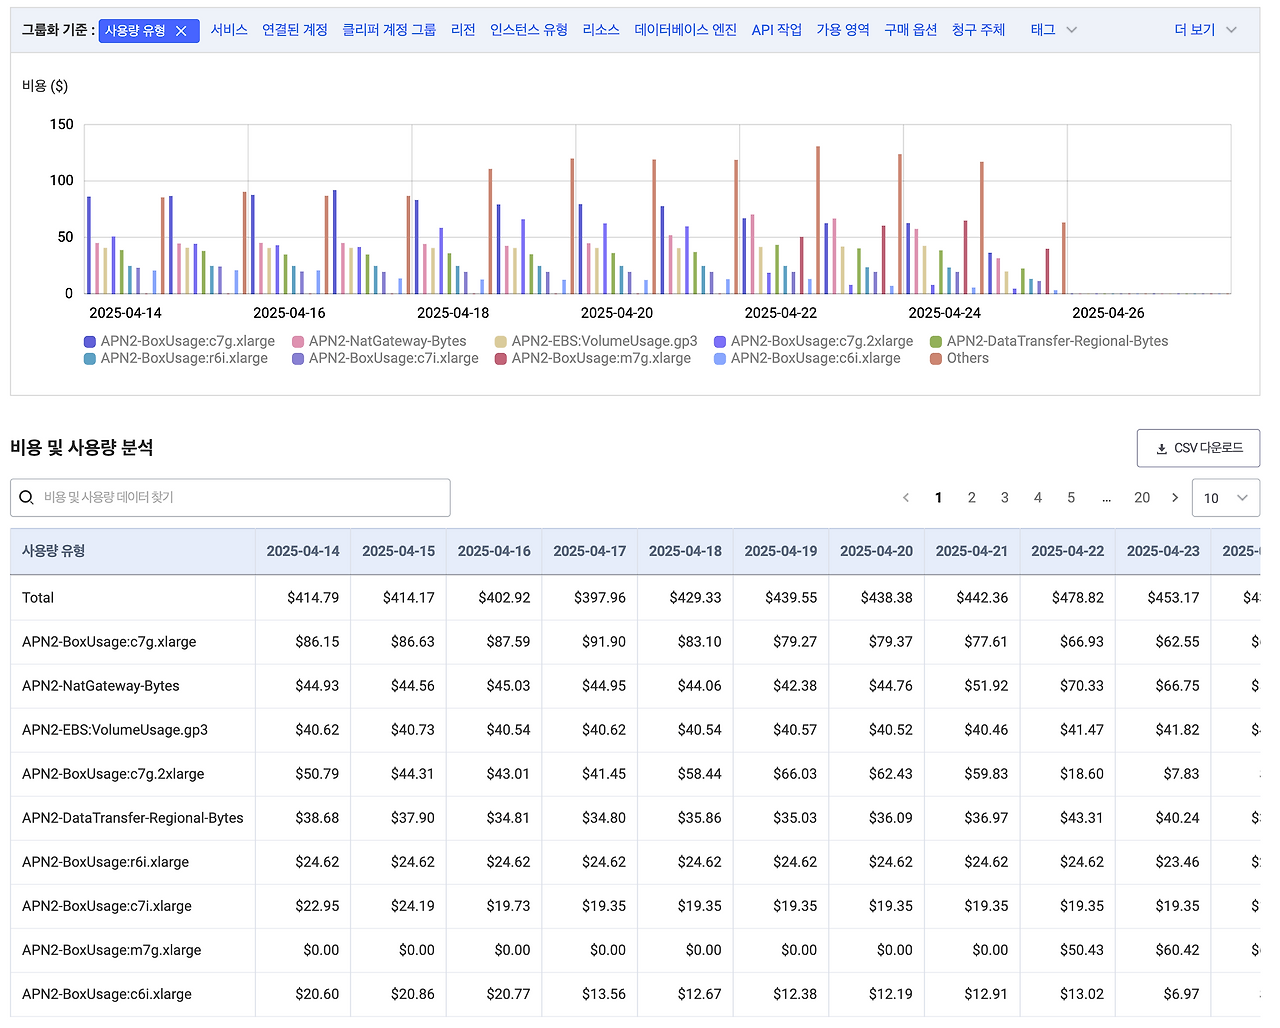The image size is (1280, 1028).
Task: Click the 2025-04-23 column header
Action: (x=1163, y=551)
